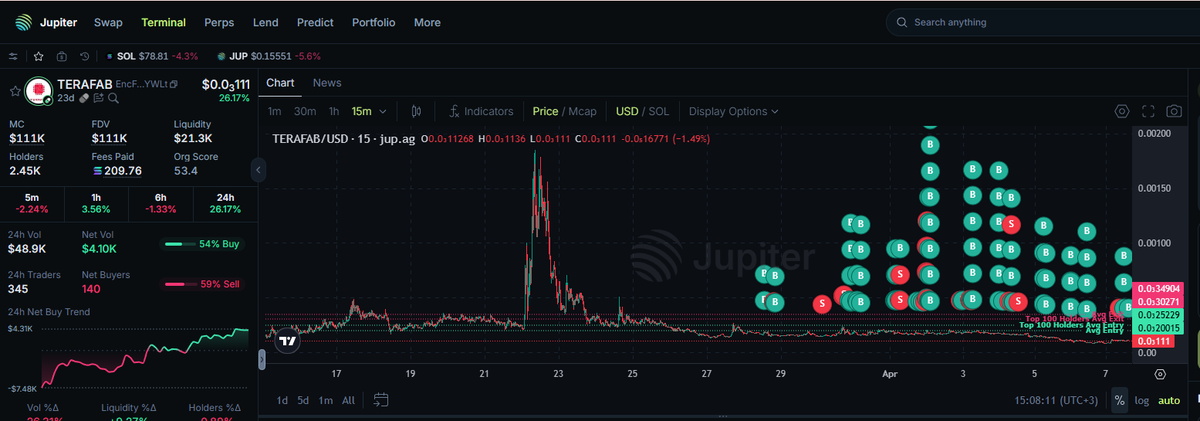Image resolution: width=1200 pixels, height=421 pixels.
Task: Open the watchlist star in the ticker bar
Action: coord(39,57)
